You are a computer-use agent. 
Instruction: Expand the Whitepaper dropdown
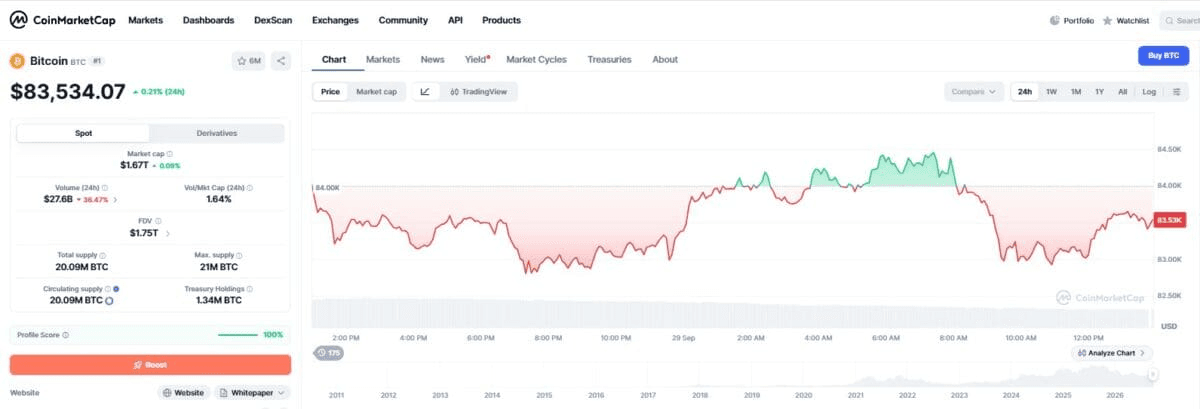253,393
